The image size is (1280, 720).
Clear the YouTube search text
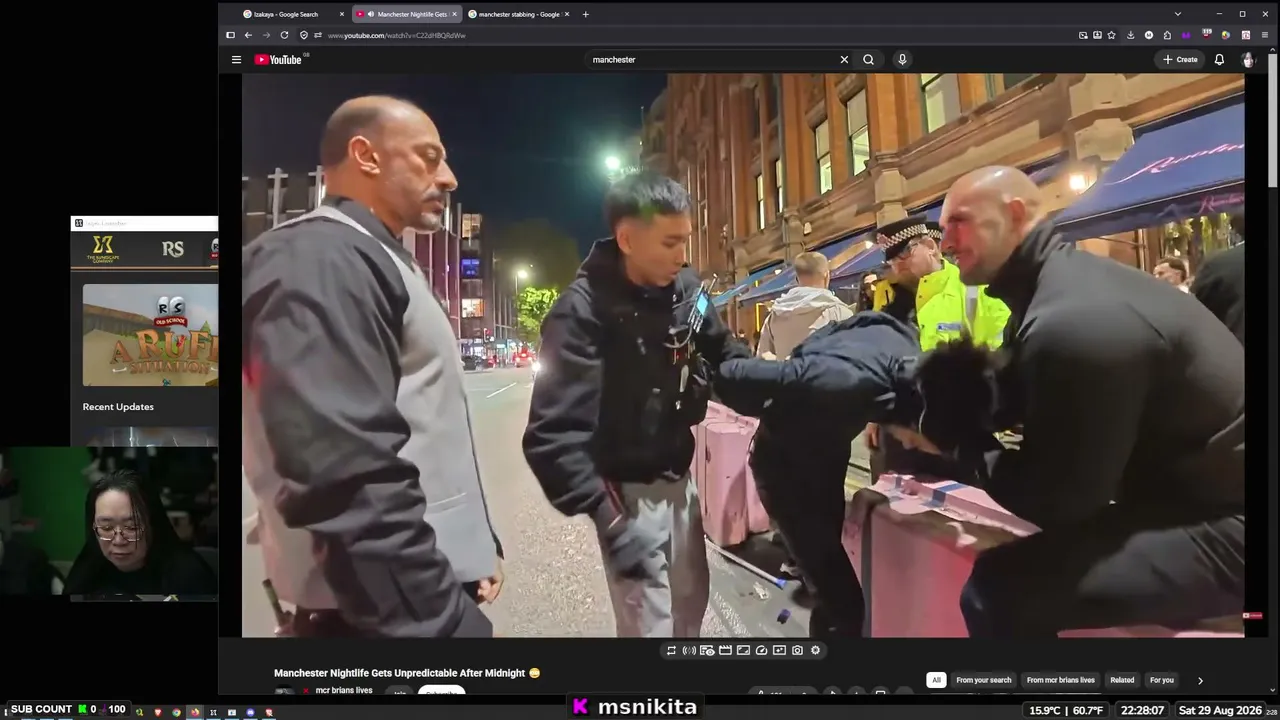point(844,60)
